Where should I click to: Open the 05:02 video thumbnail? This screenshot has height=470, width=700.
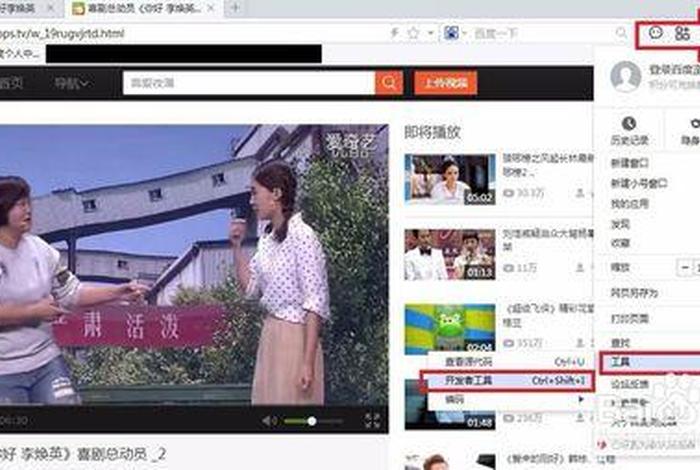pos(450,179)
